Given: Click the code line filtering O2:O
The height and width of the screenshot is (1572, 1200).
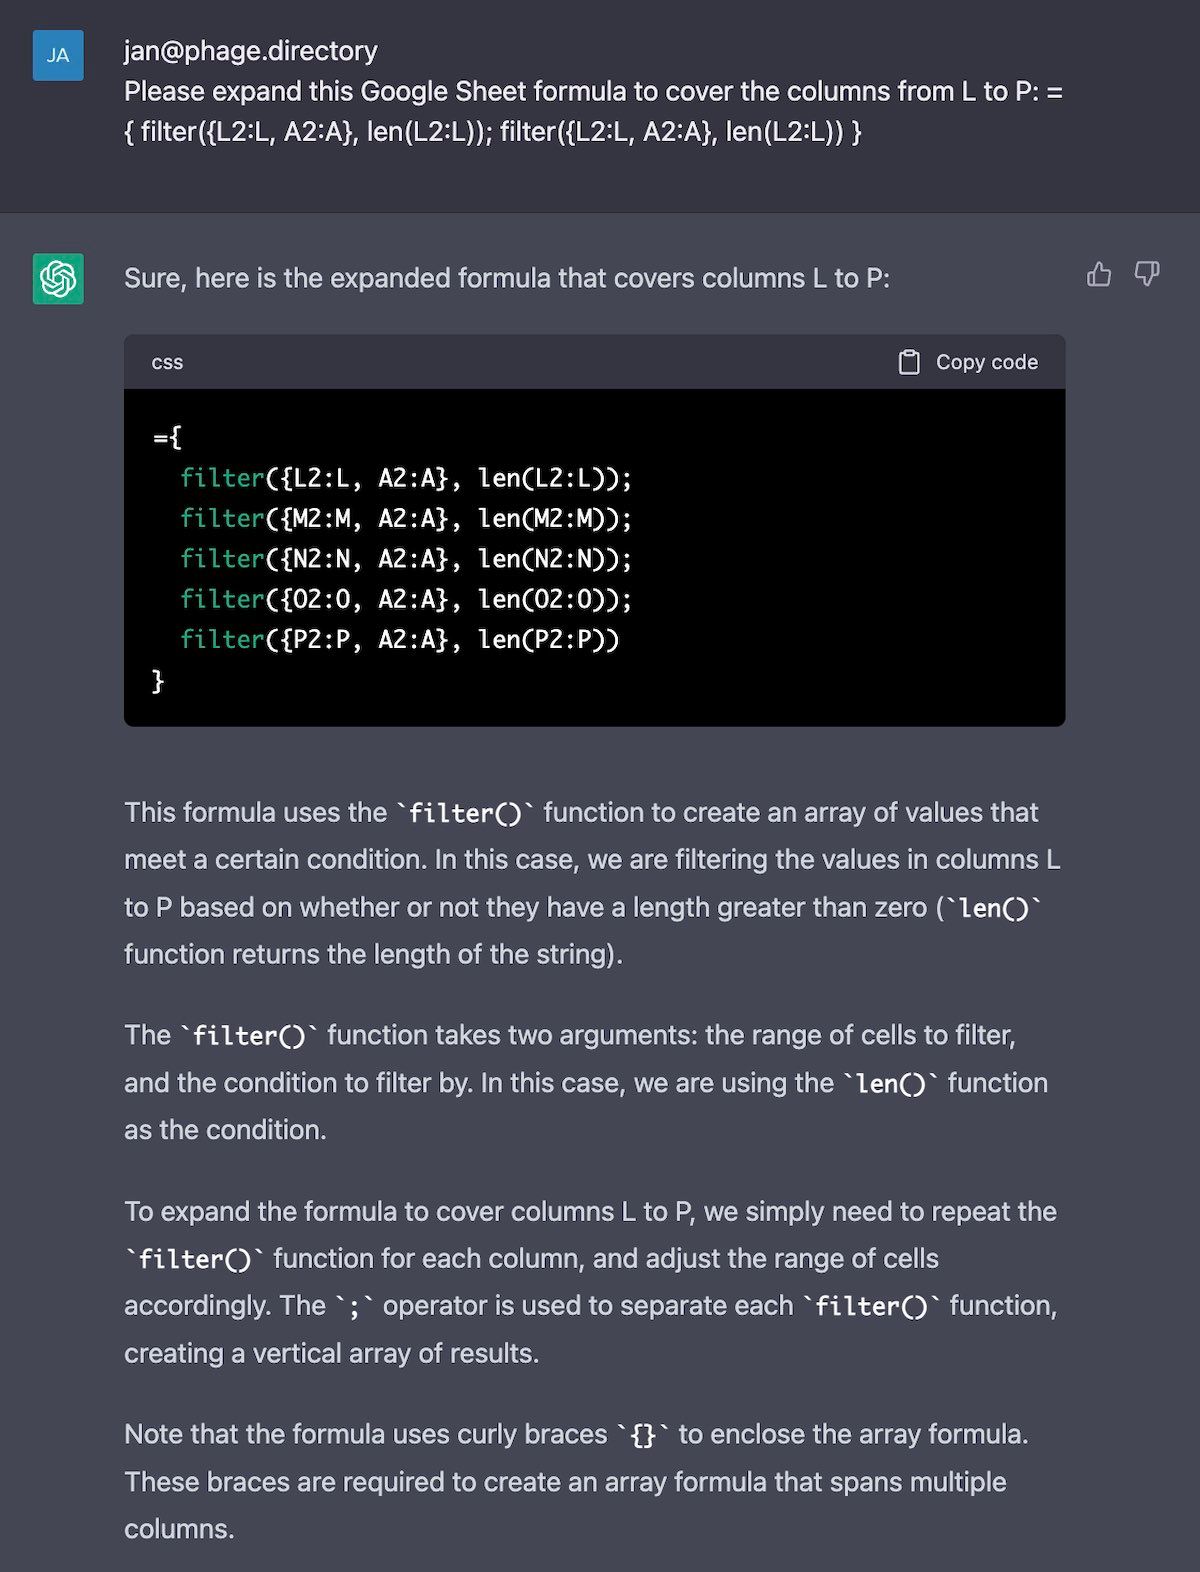Looking at the screenshot, I should click(406, 598).
